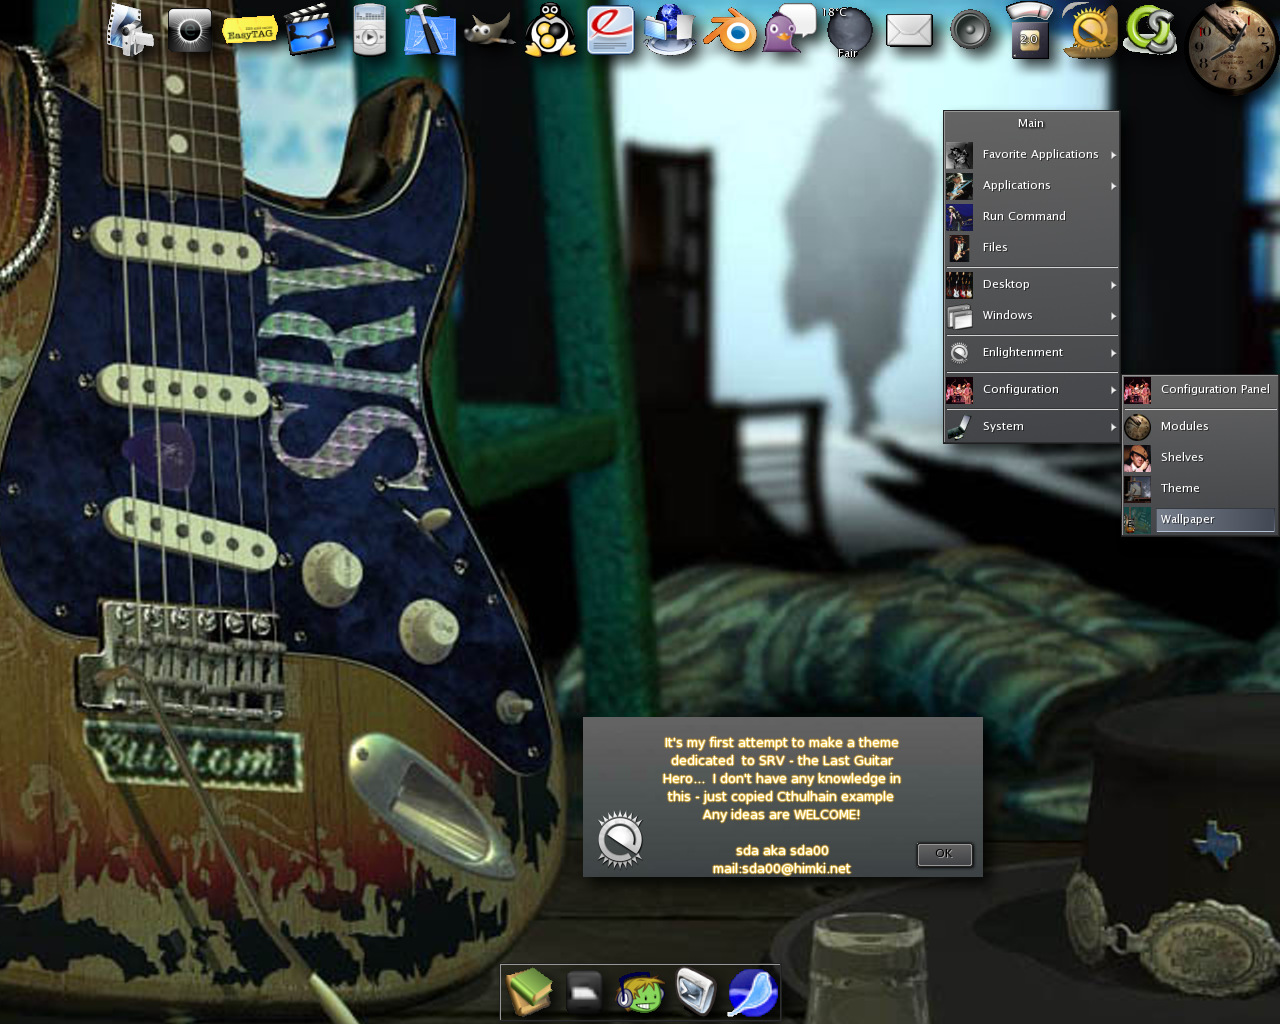
Task: Launch the gold Q magnifier icon
Action: tap(1090, 30)
